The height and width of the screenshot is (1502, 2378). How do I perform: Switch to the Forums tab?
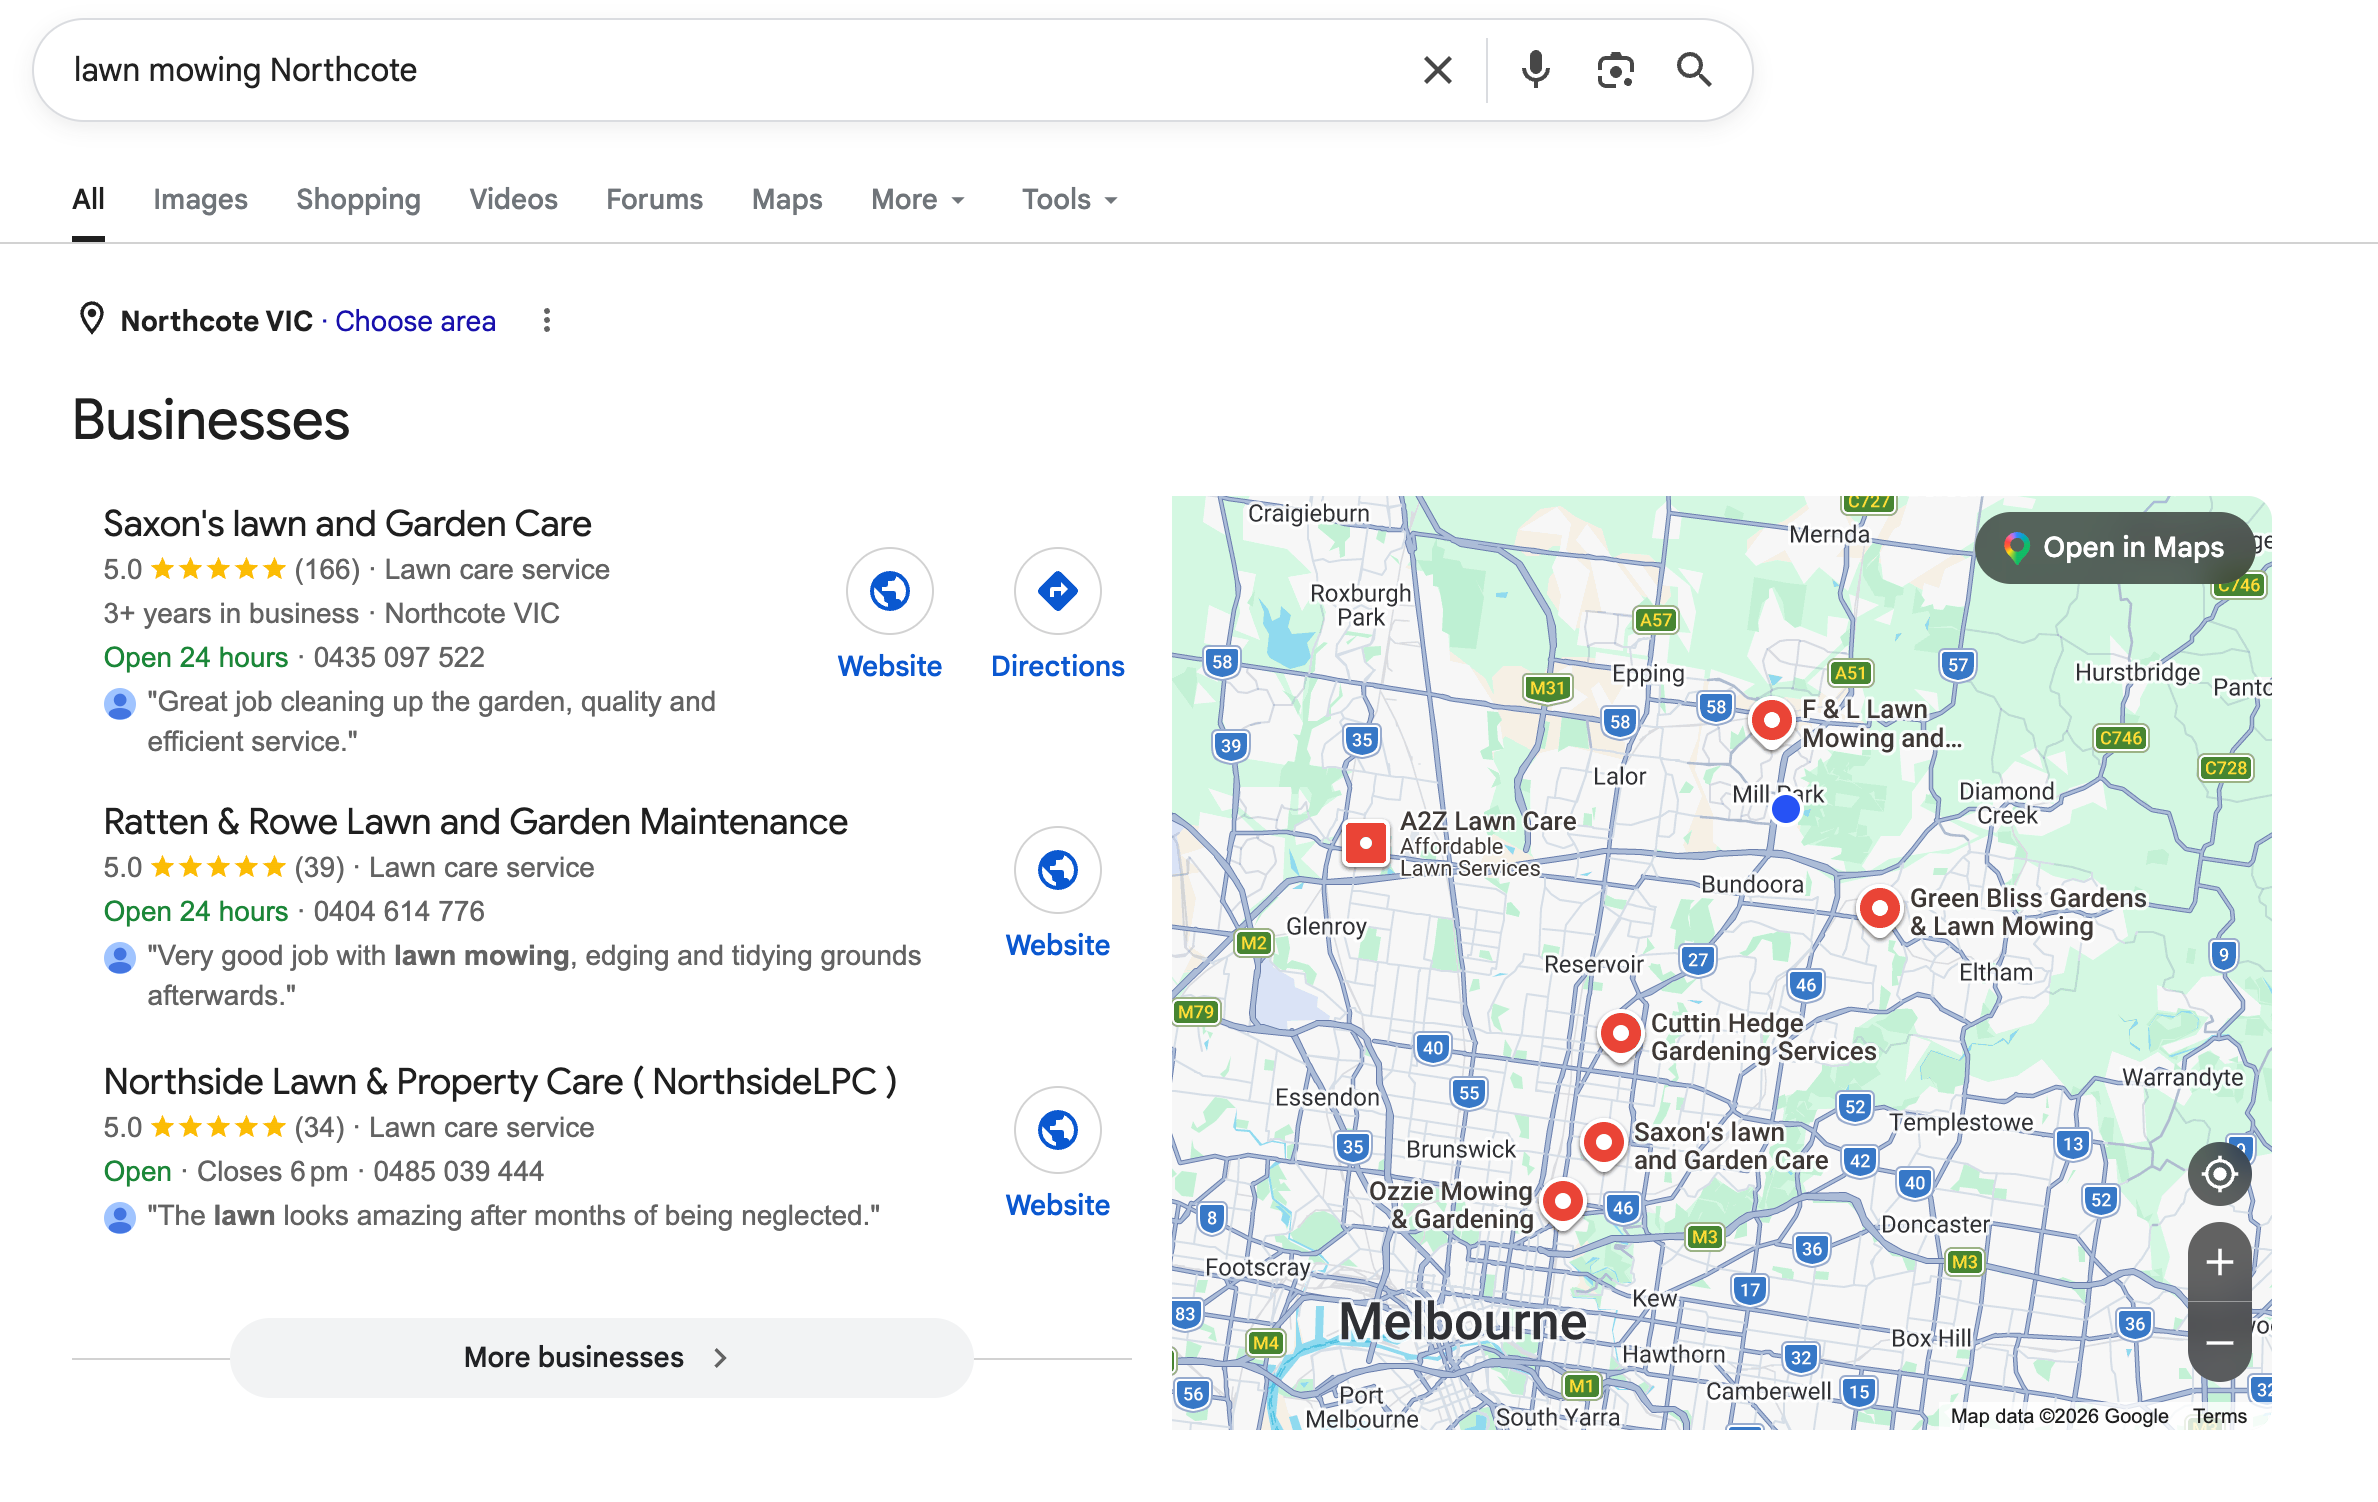pyautogui.click(x=654, y=200)
